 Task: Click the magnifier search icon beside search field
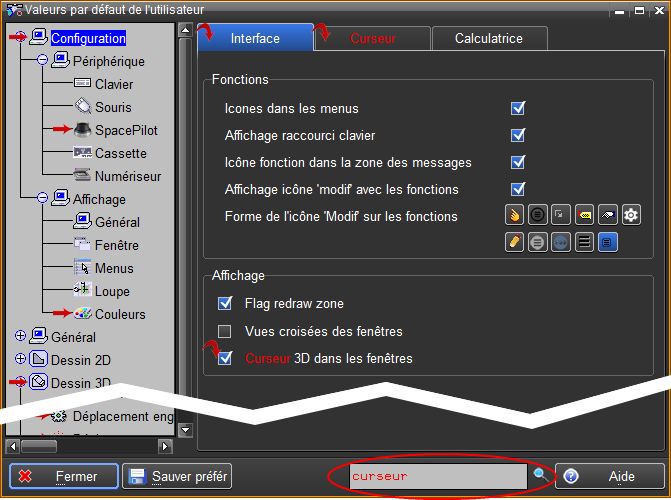point(540,476)
